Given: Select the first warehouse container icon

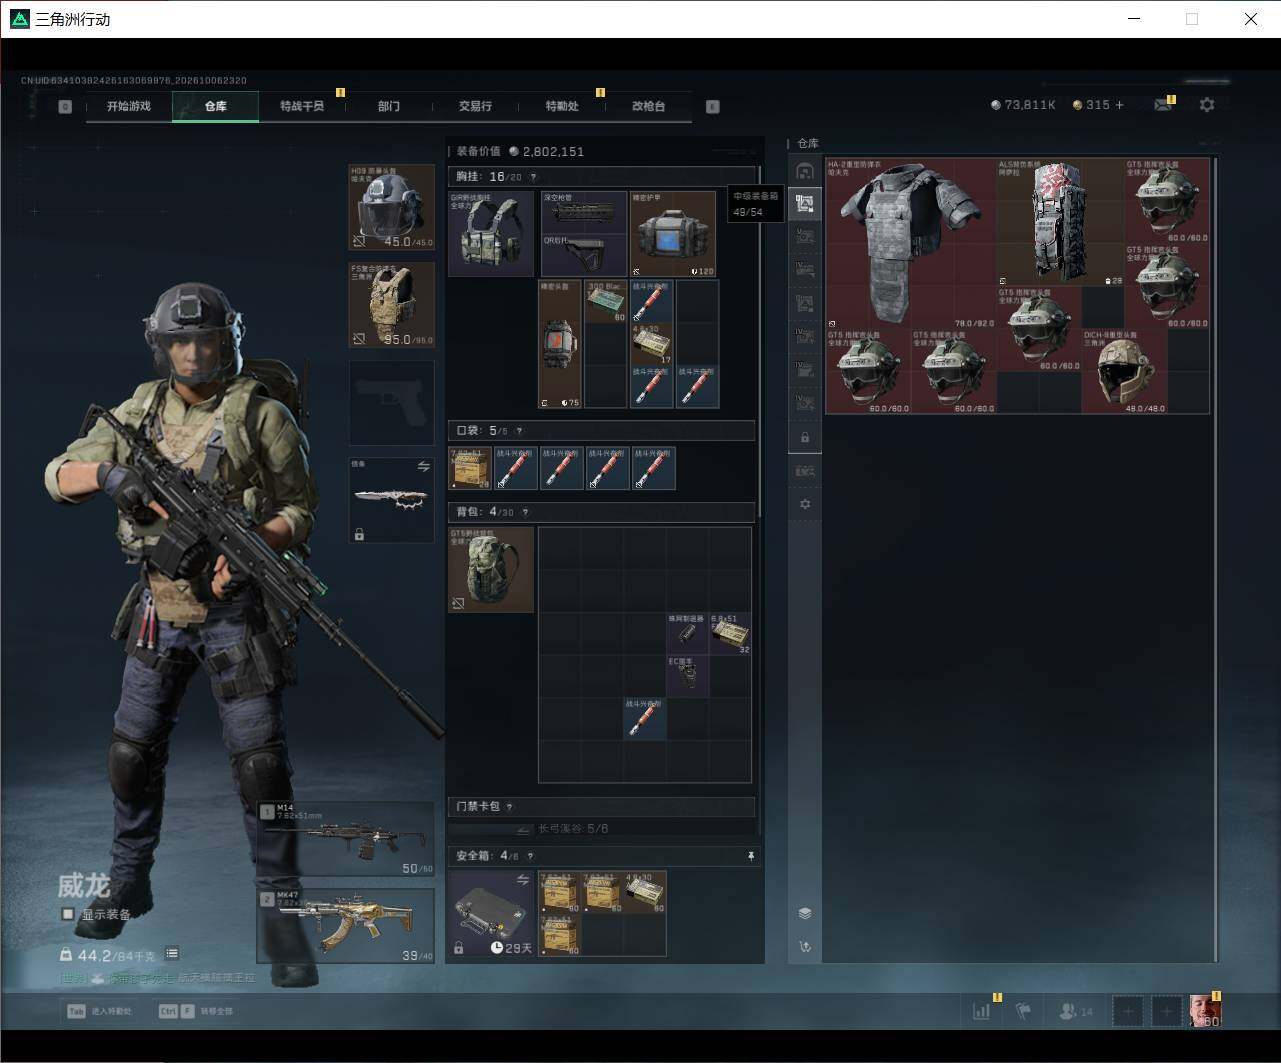Looking at the screenshot, I should pyautogui.click(x=805, y=171).
